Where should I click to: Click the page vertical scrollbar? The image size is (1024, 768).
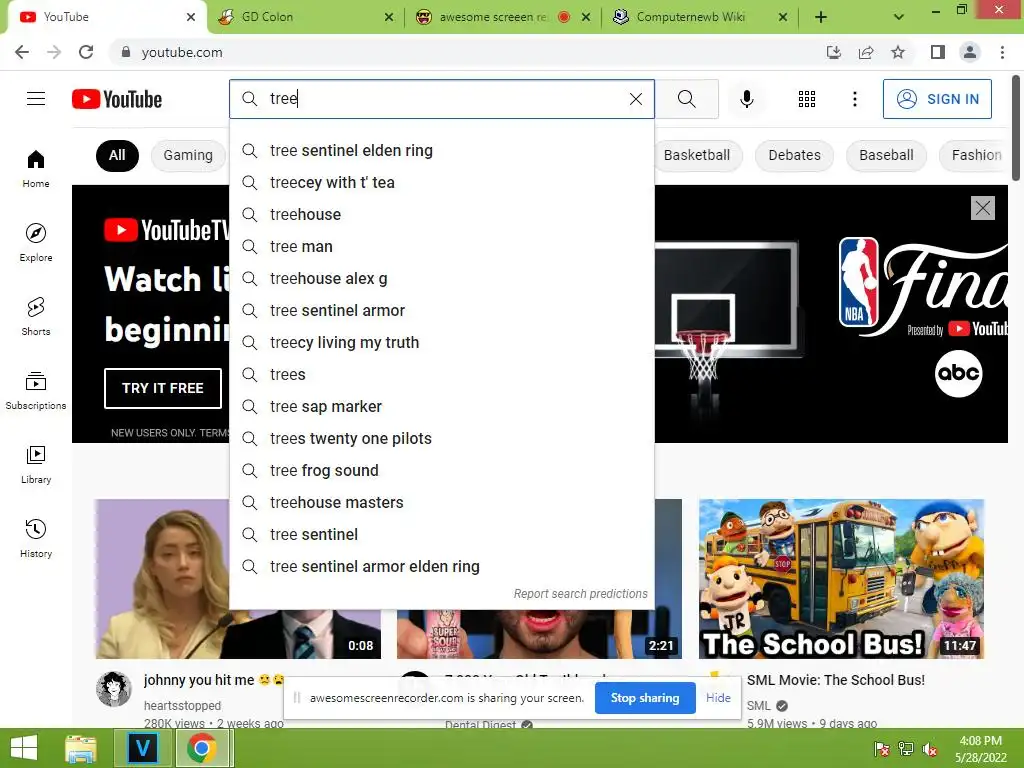pos(1016,127)
